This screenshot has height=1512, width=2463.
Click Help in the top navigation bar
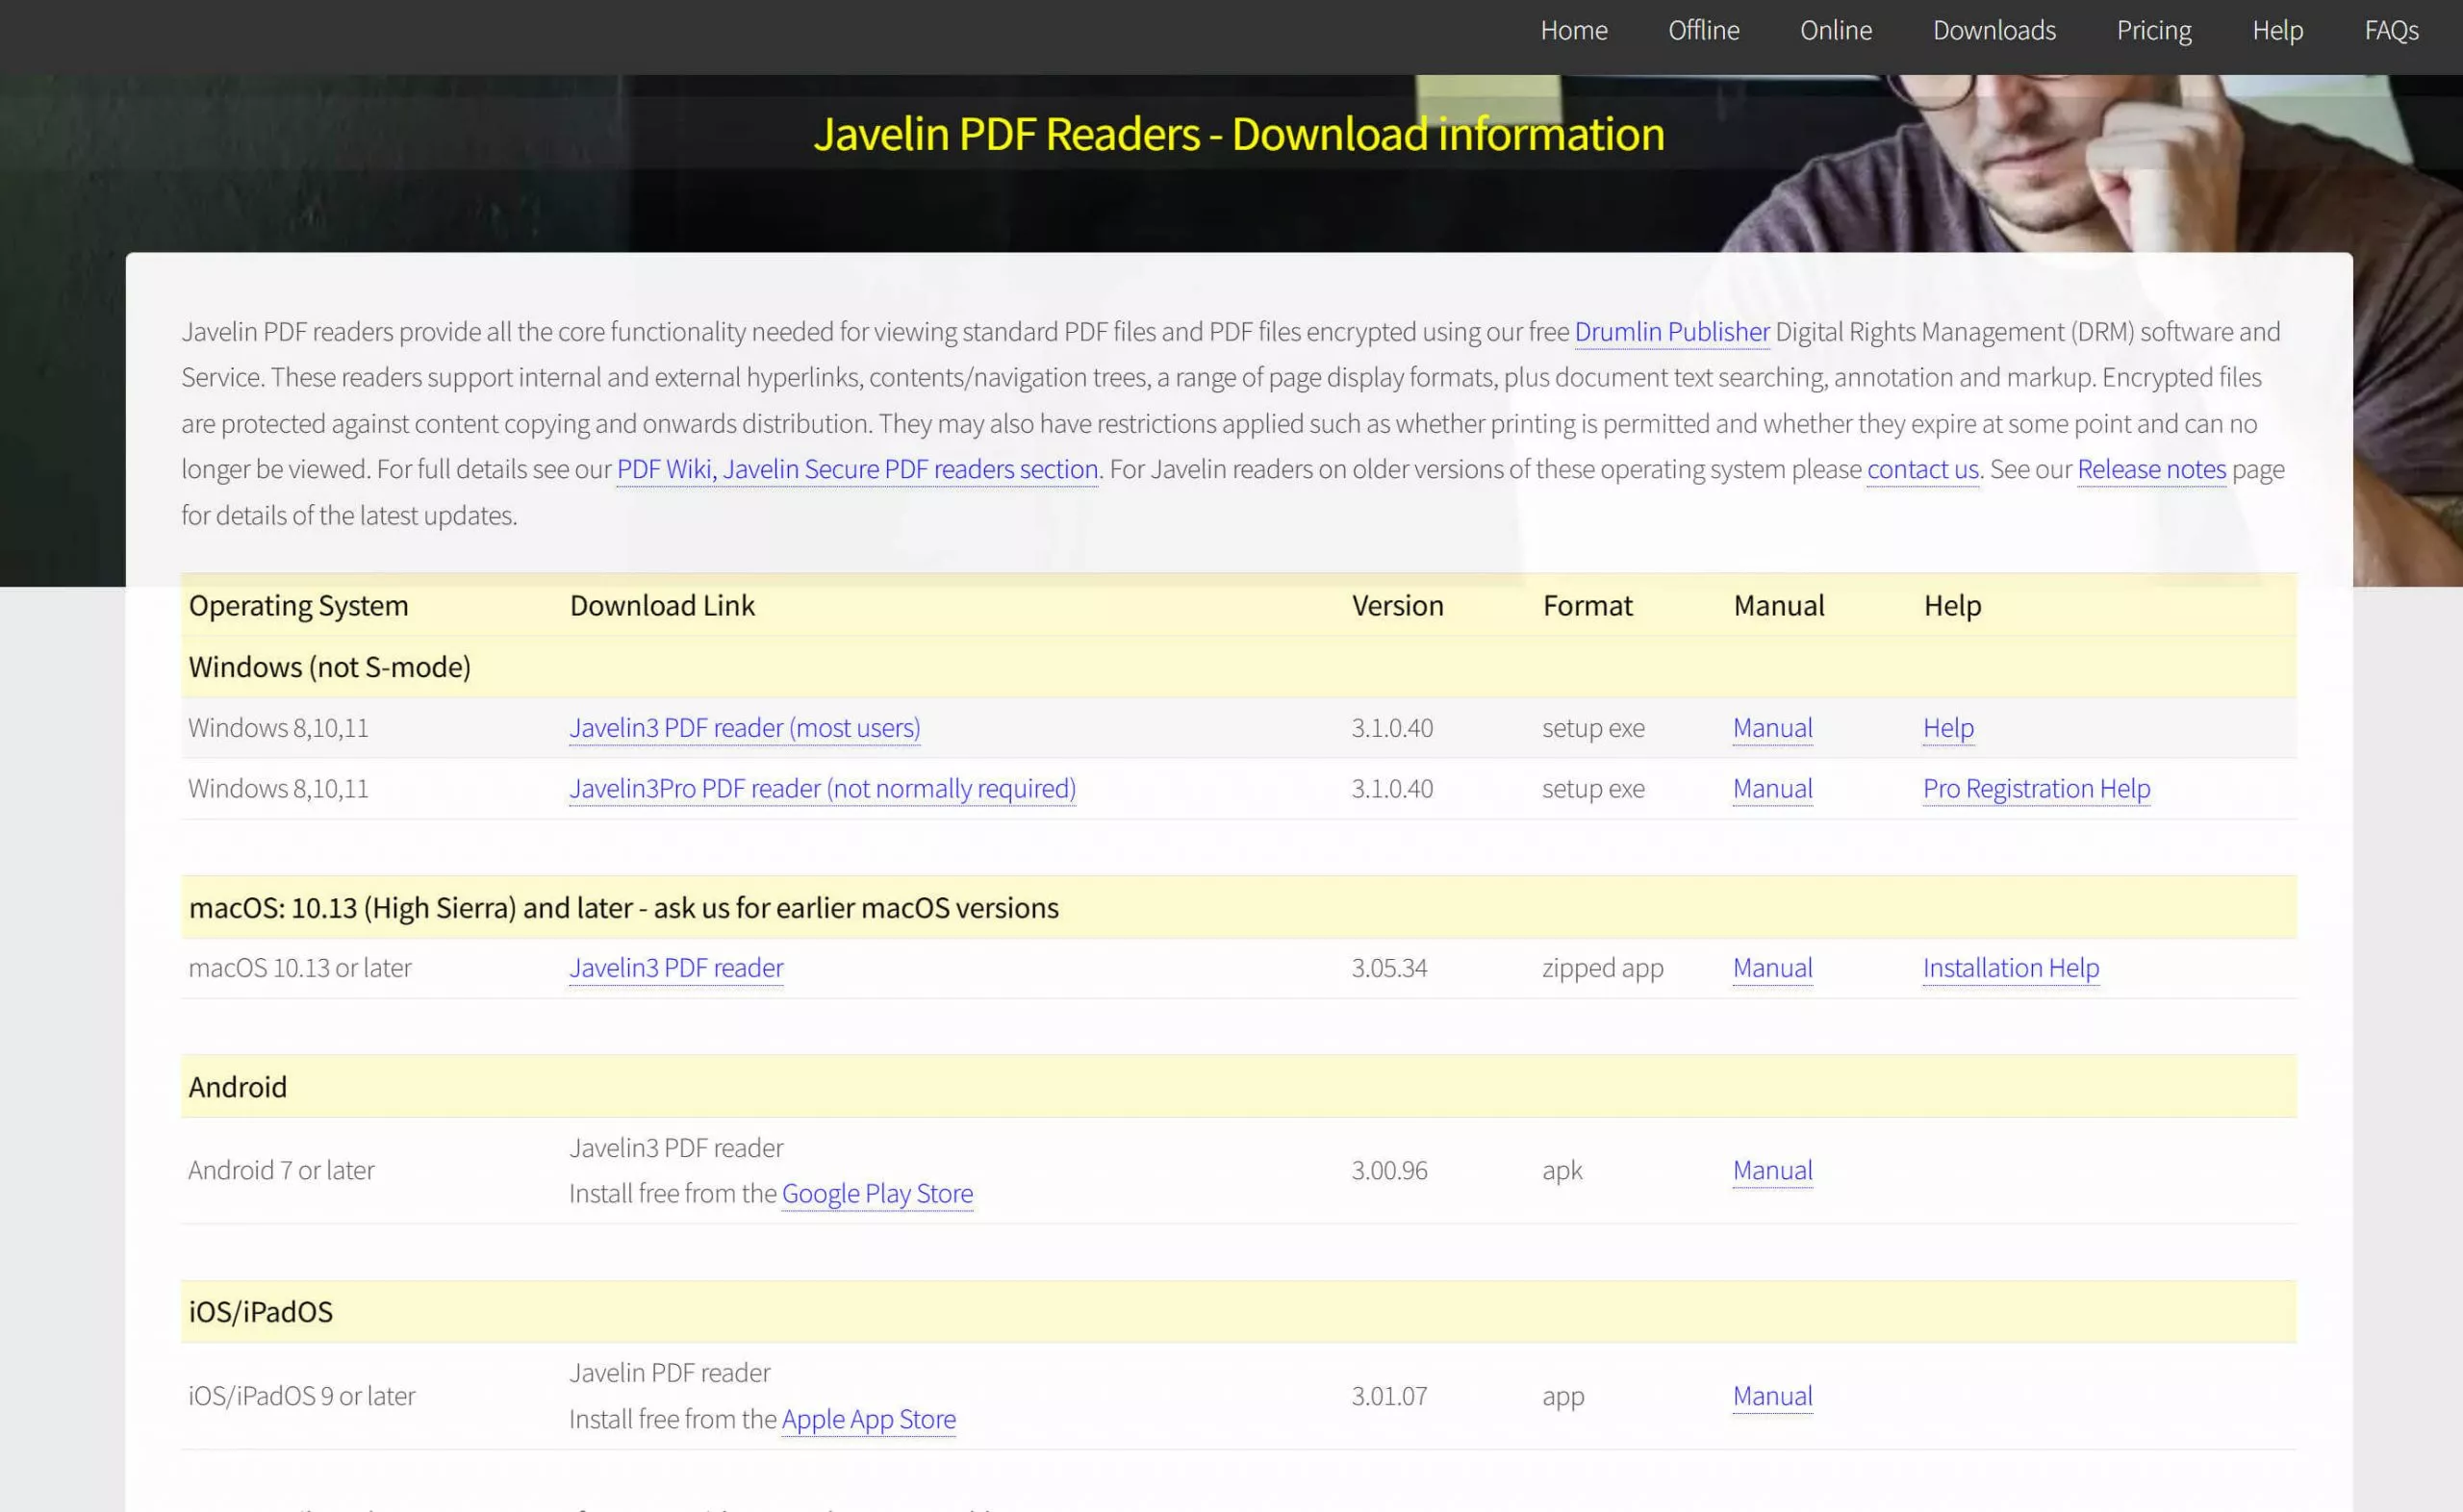(x=2277, y=30)
